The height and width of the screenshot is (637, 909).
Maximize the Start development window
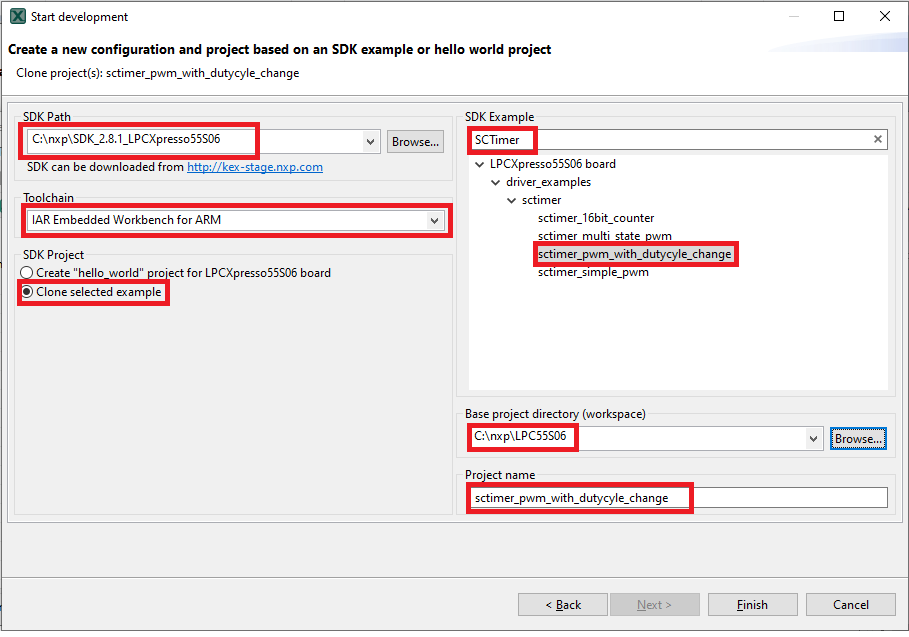pyautogui.click(x=839, y=17)
